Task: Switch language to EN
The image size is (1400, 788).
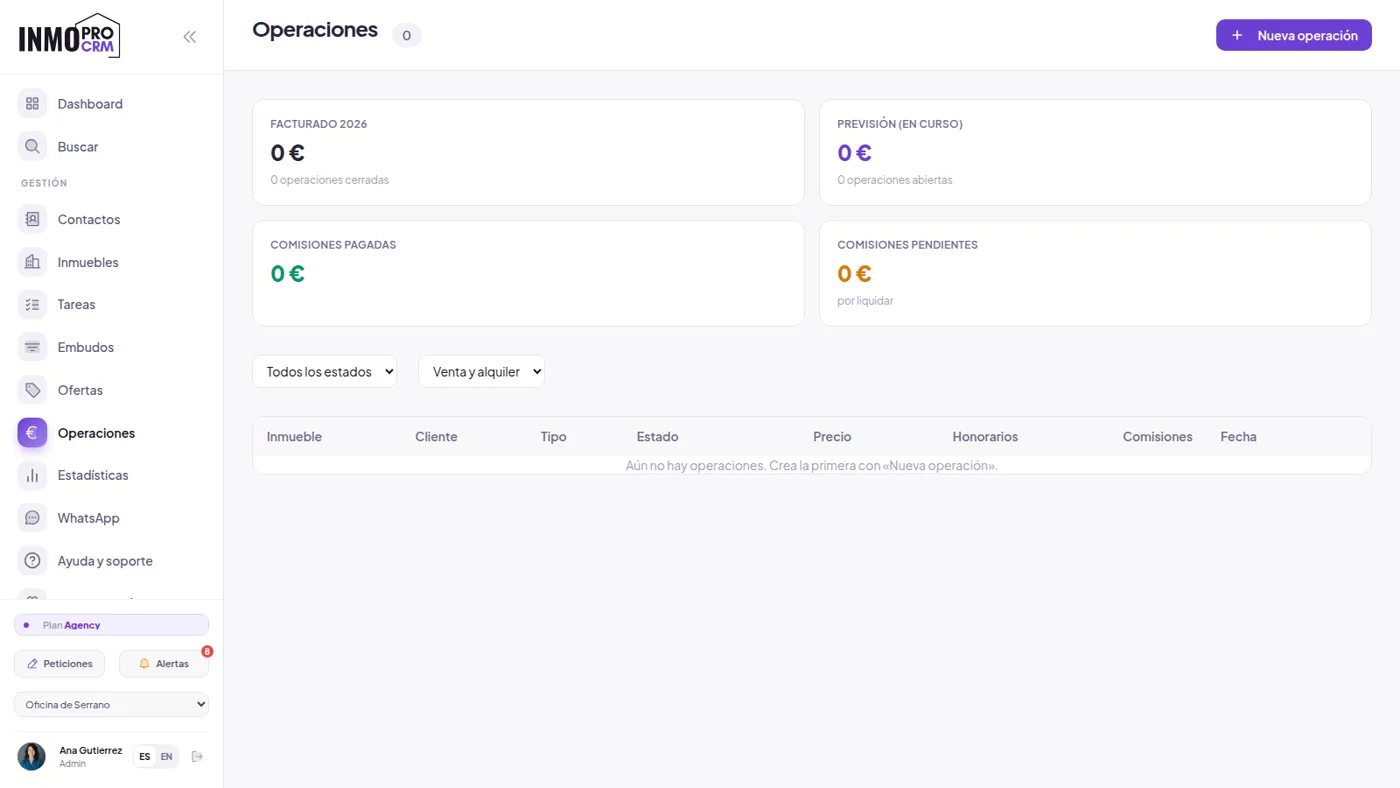Action: [x=167, y=756]
